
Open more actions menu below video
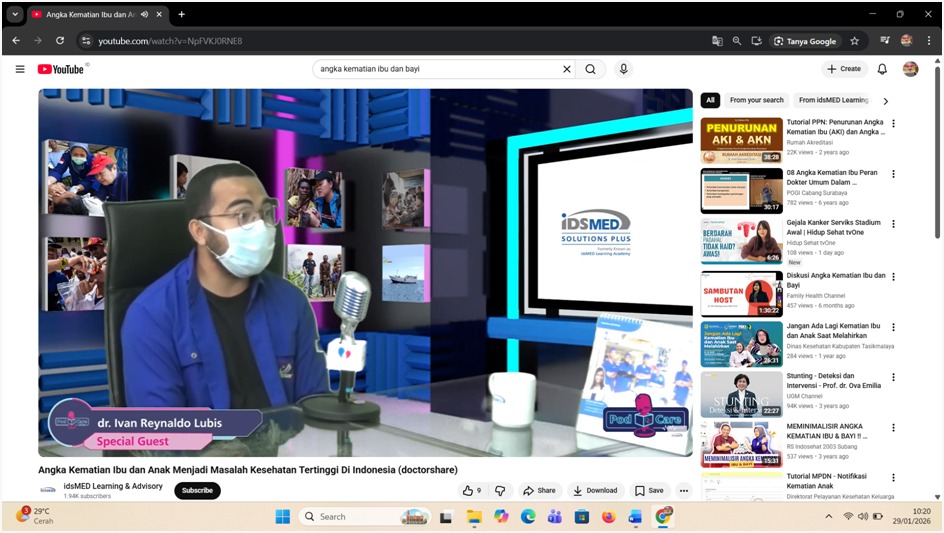pos(684,490)
